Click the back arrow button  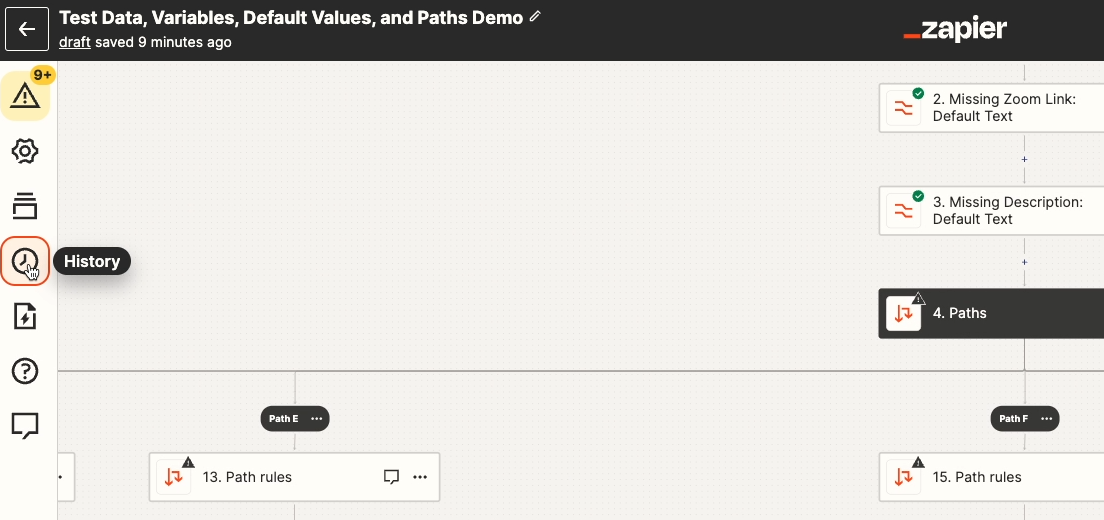(27, 29)
